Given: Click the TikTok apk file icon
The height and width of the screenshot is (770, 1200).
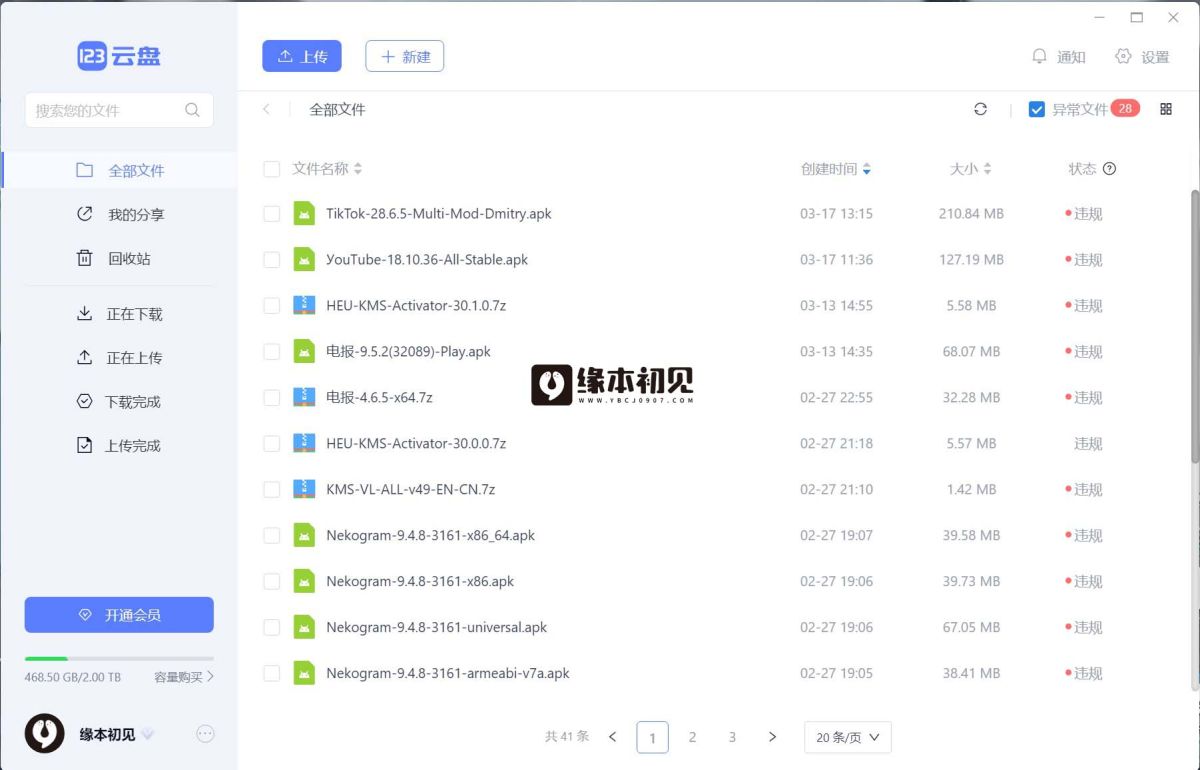Looking at the screenshot, I should (304, 213).
